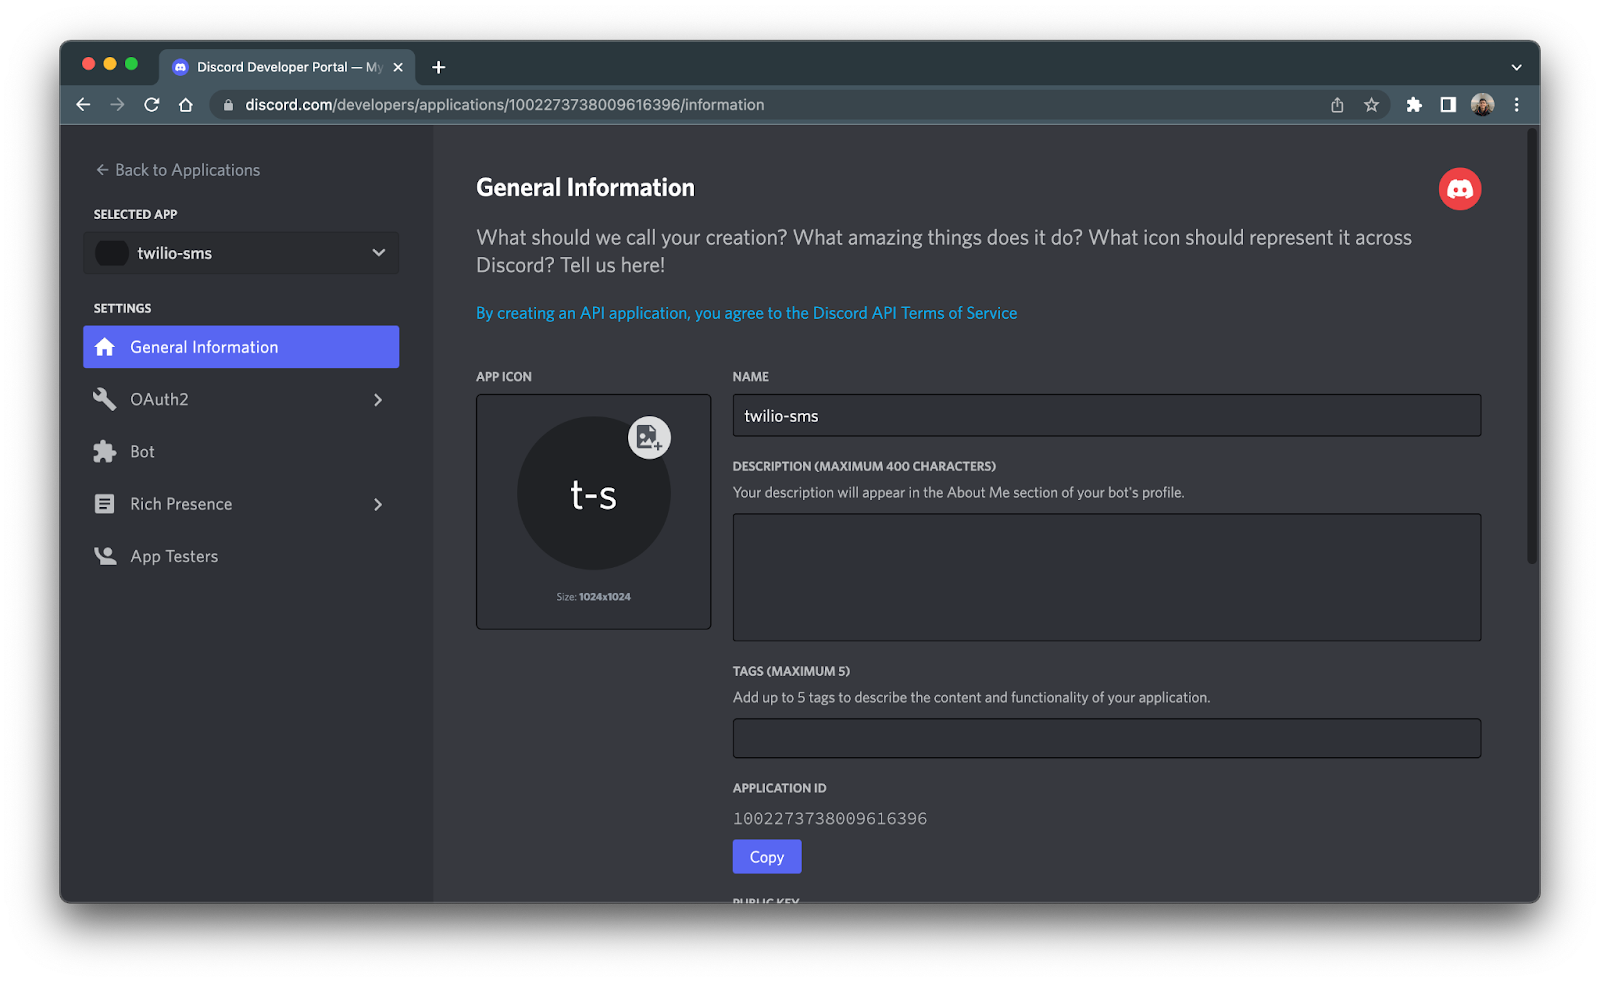Open the Bot settings page
1600x982 pixels.
pos(241,452)
